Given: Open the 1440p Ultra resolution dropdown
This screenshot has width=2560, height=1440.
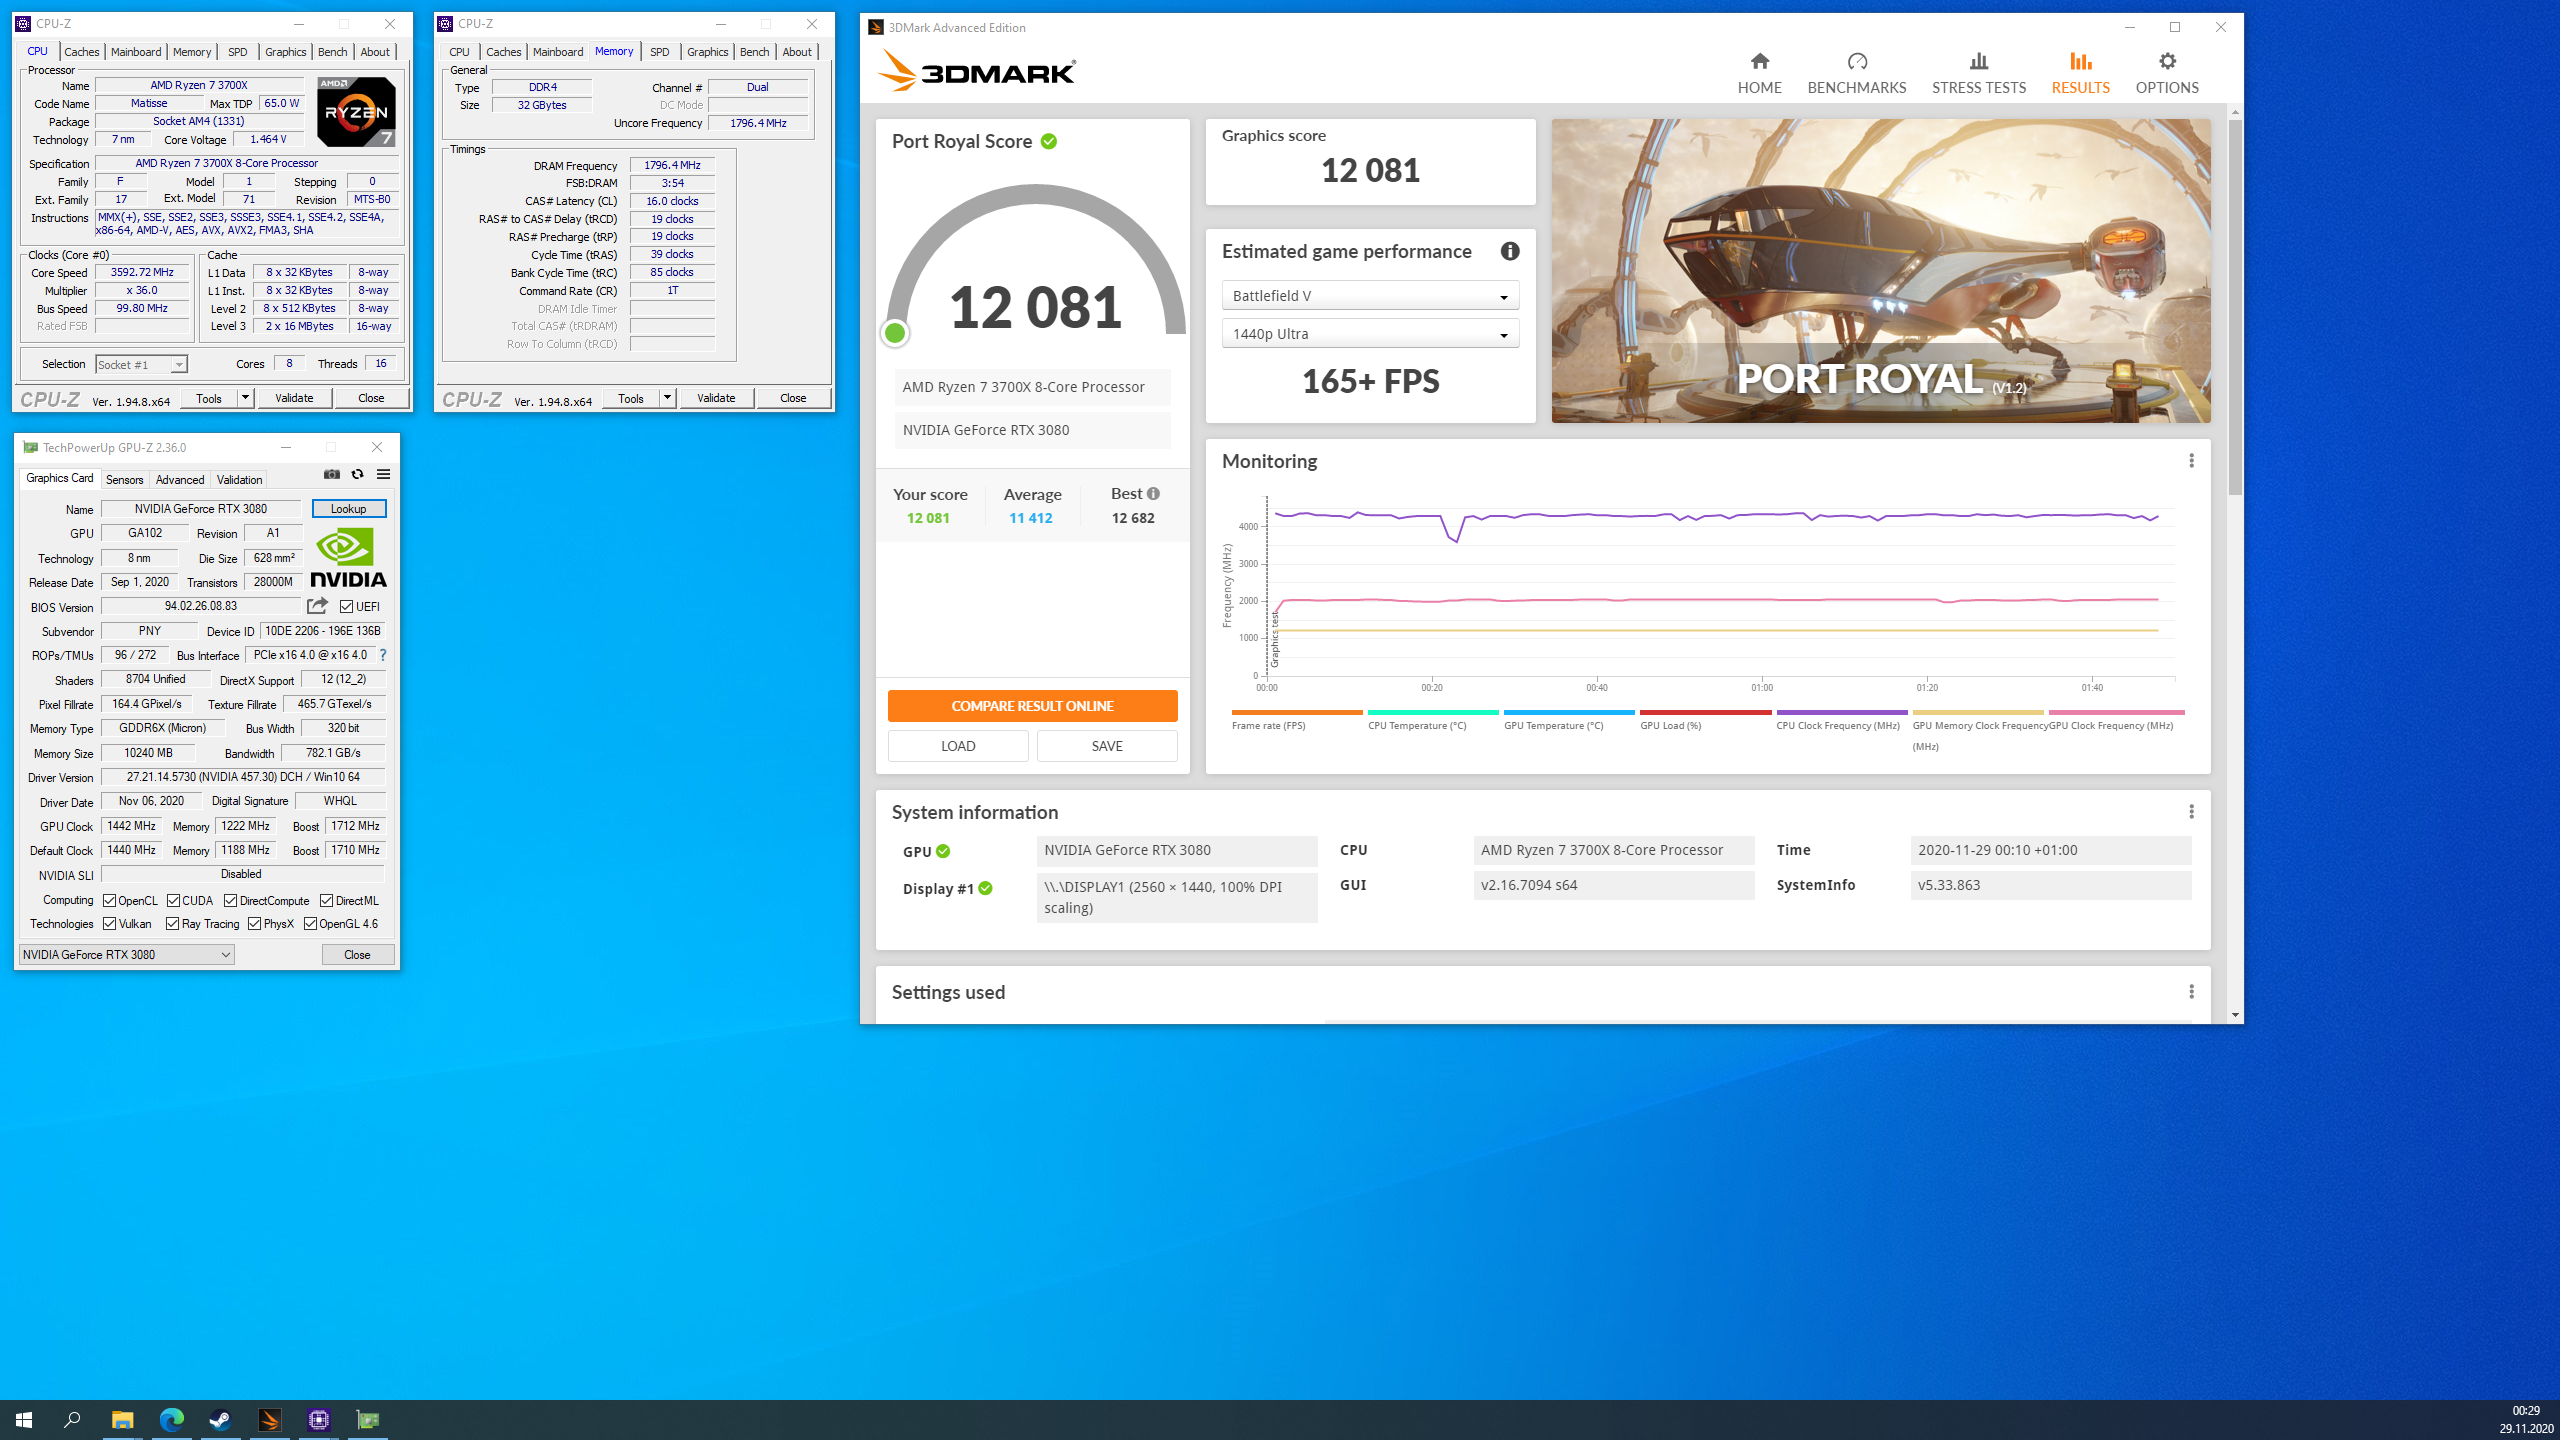Looking at the screenshot, I should tap(1370, 334).
